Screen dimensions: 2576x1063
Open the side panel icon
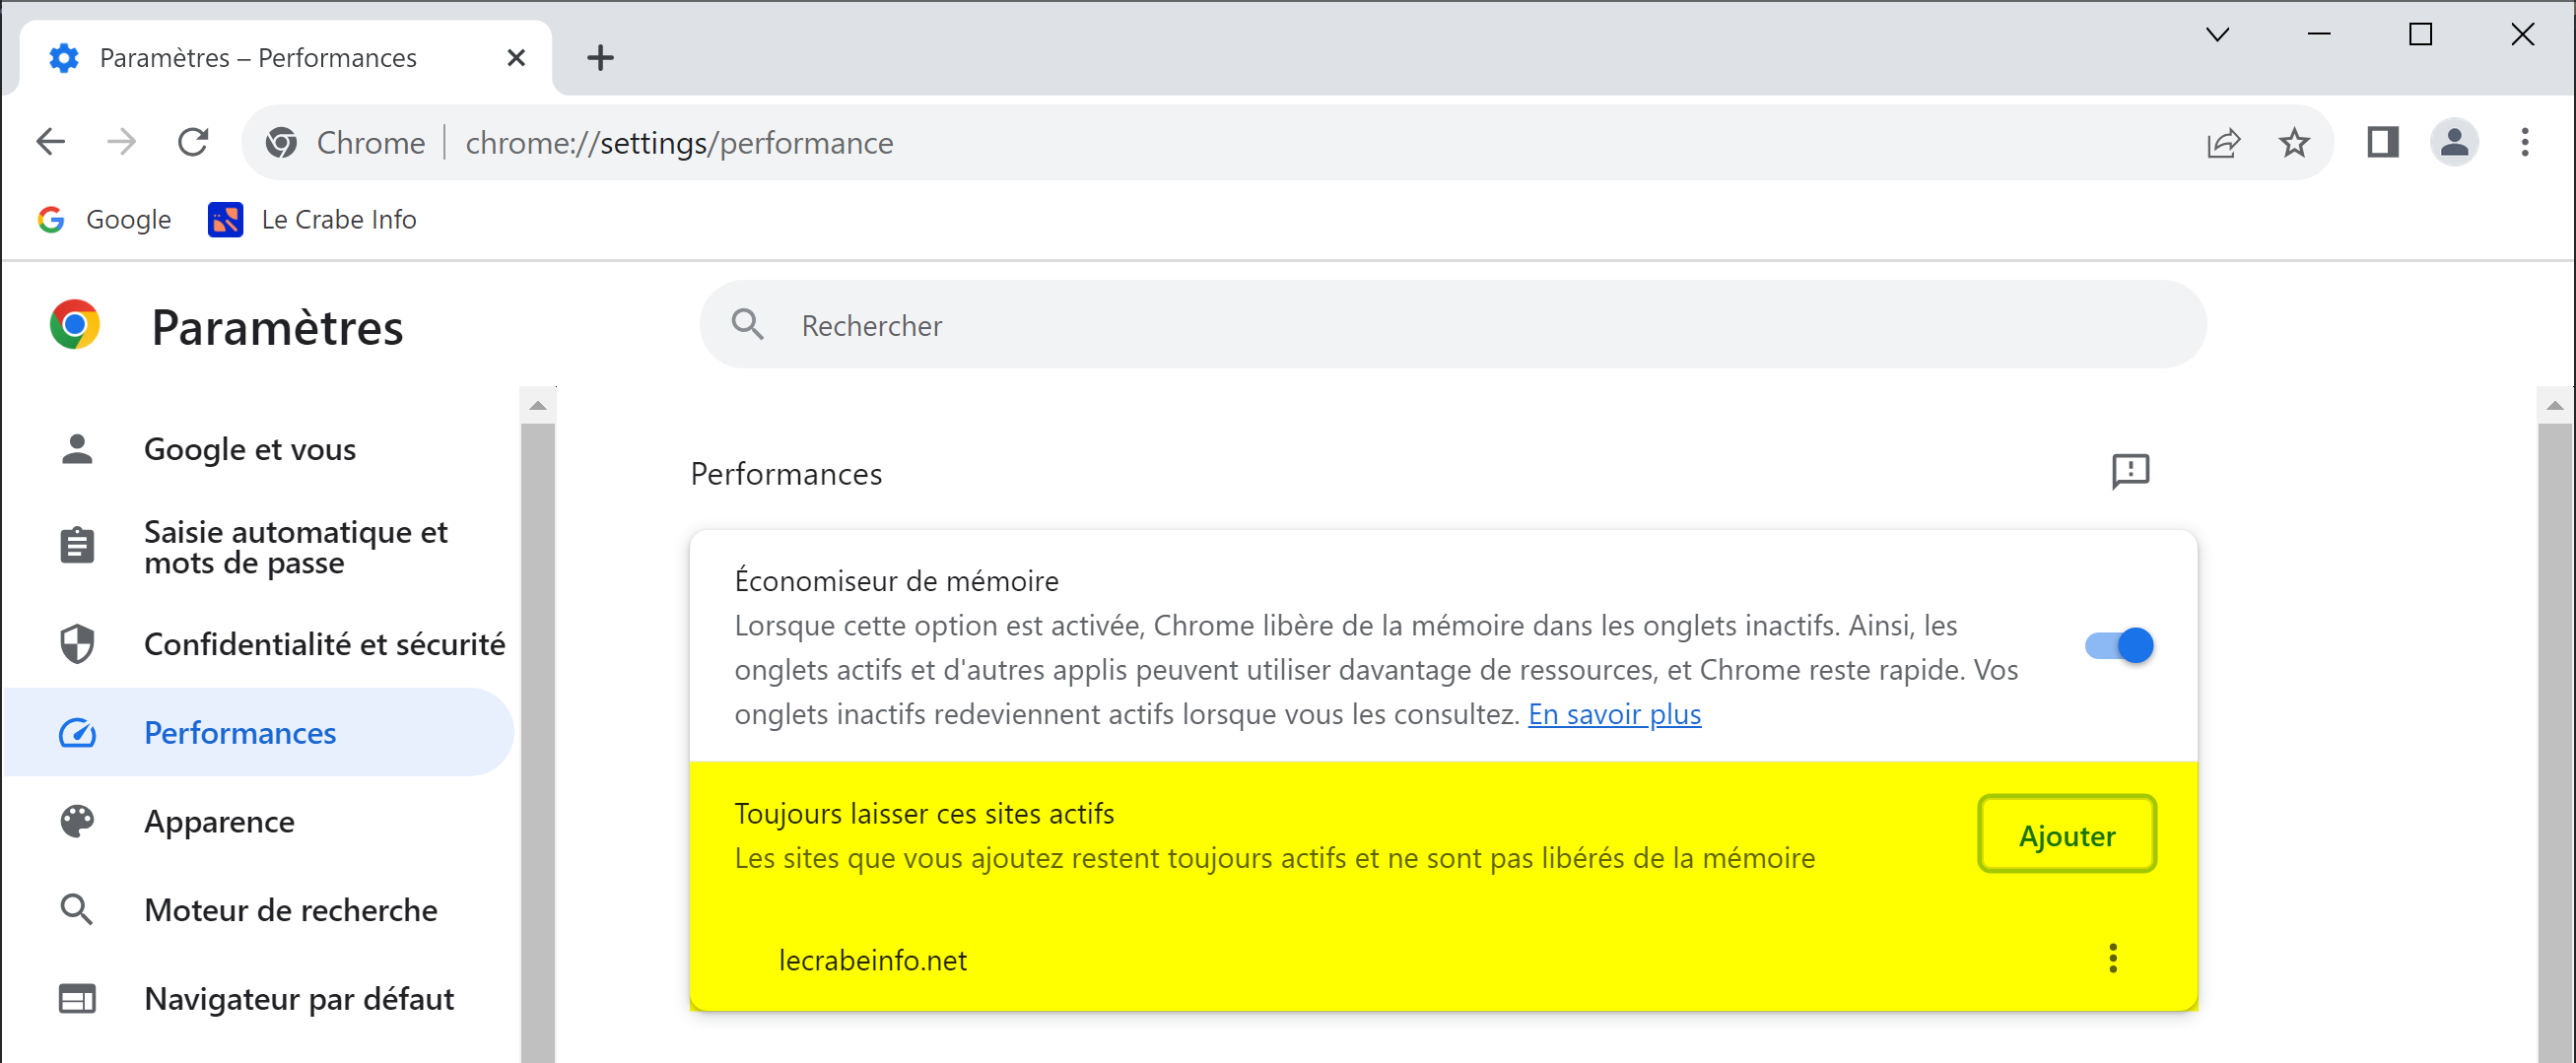[x=2383, y=143]
